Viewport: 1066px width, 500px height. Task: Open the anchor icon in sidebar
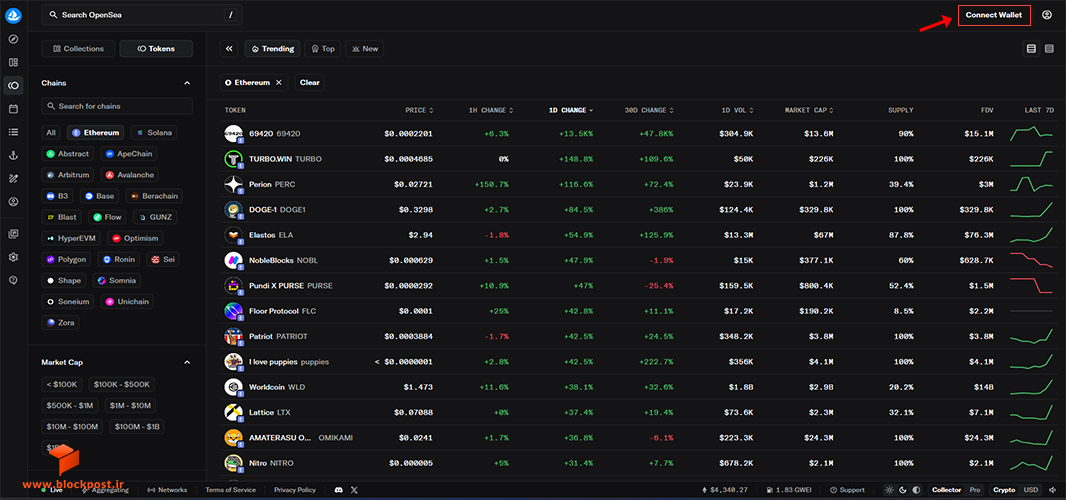tap(13, 155)
